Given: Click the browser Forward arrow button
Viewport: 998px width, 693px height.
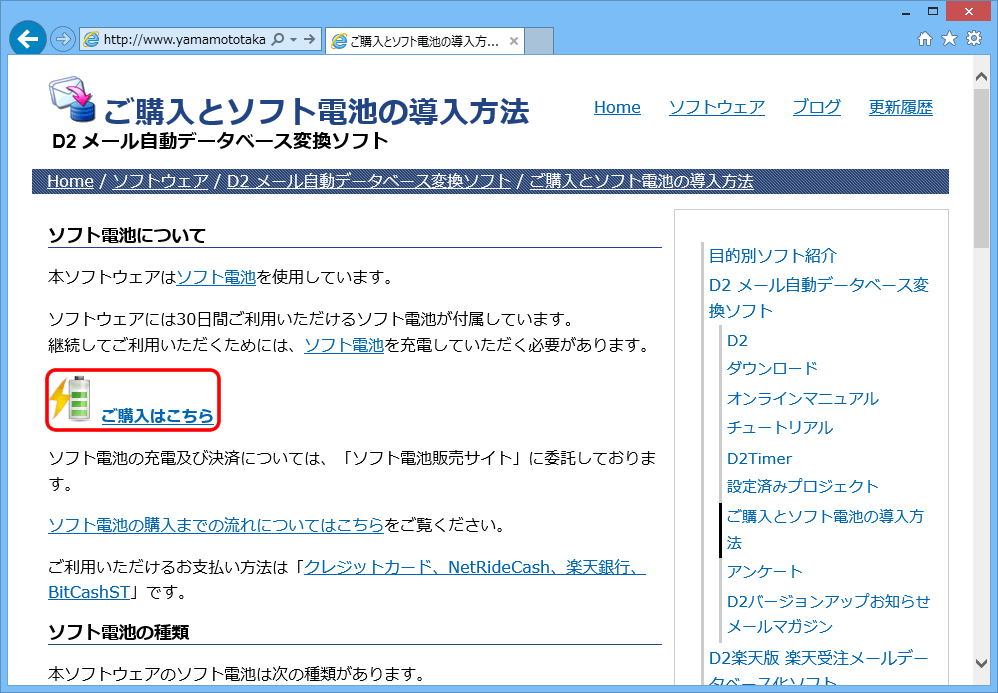Looking at the screenshot, I should (63, 39).
